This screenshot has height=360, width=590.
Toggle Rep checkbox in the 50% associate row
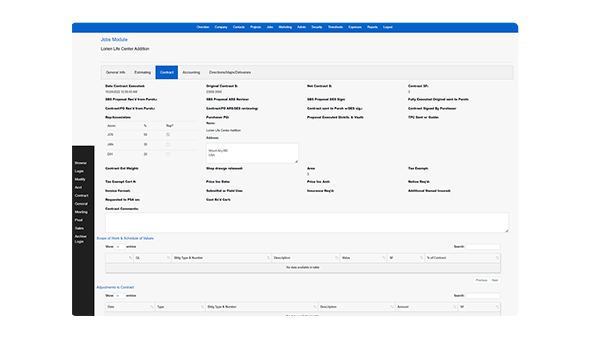click(168, 134)
